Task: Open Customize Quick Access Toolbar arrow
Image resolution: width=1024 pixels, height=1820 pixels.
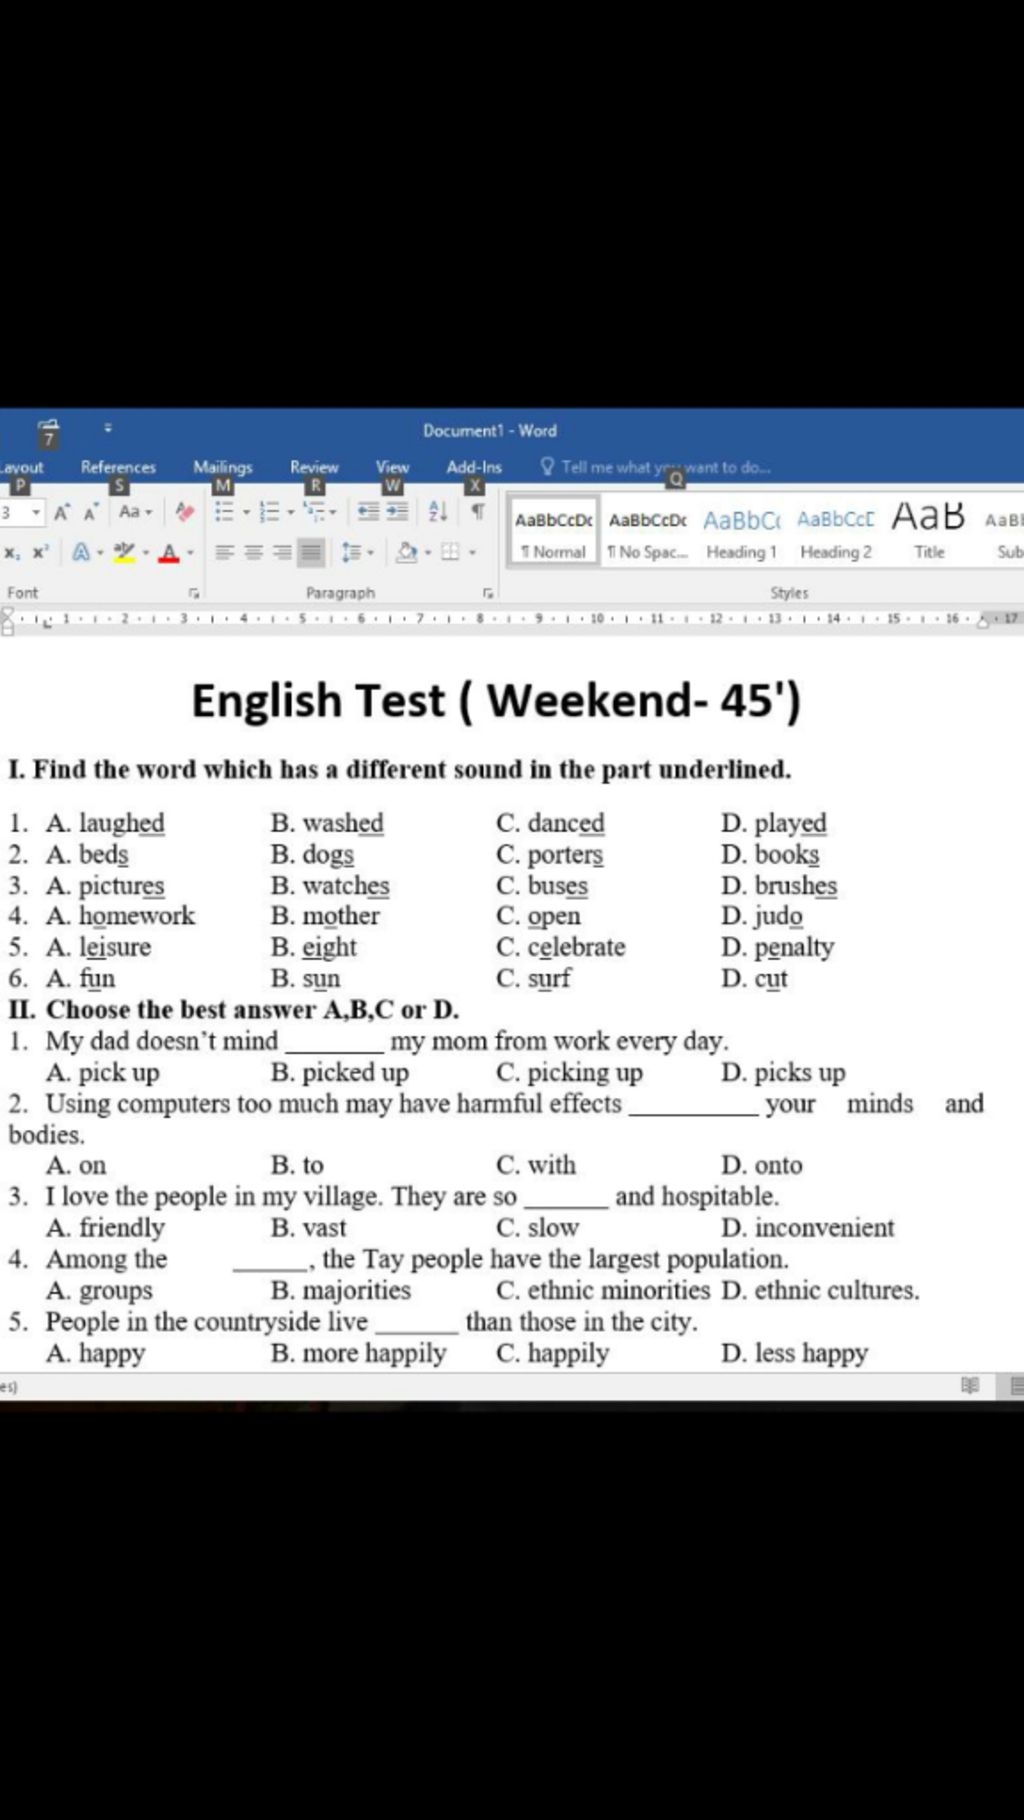Action: coord(107,429)
